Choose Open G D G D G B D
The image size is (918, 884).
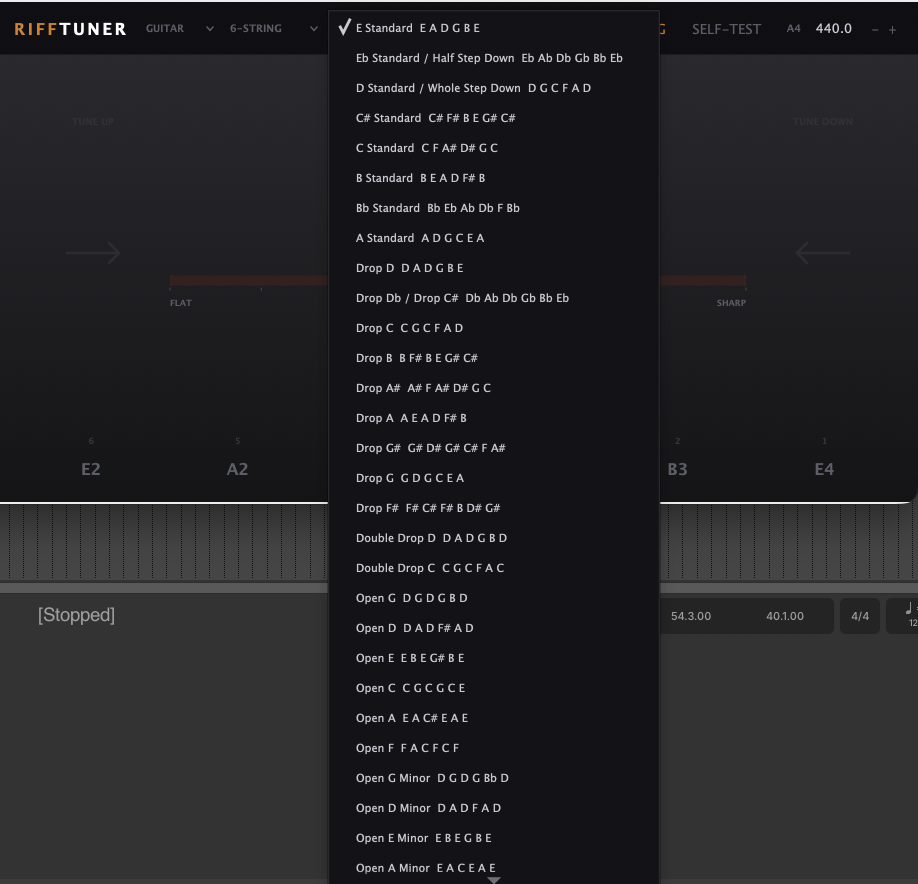coord(494,598)
